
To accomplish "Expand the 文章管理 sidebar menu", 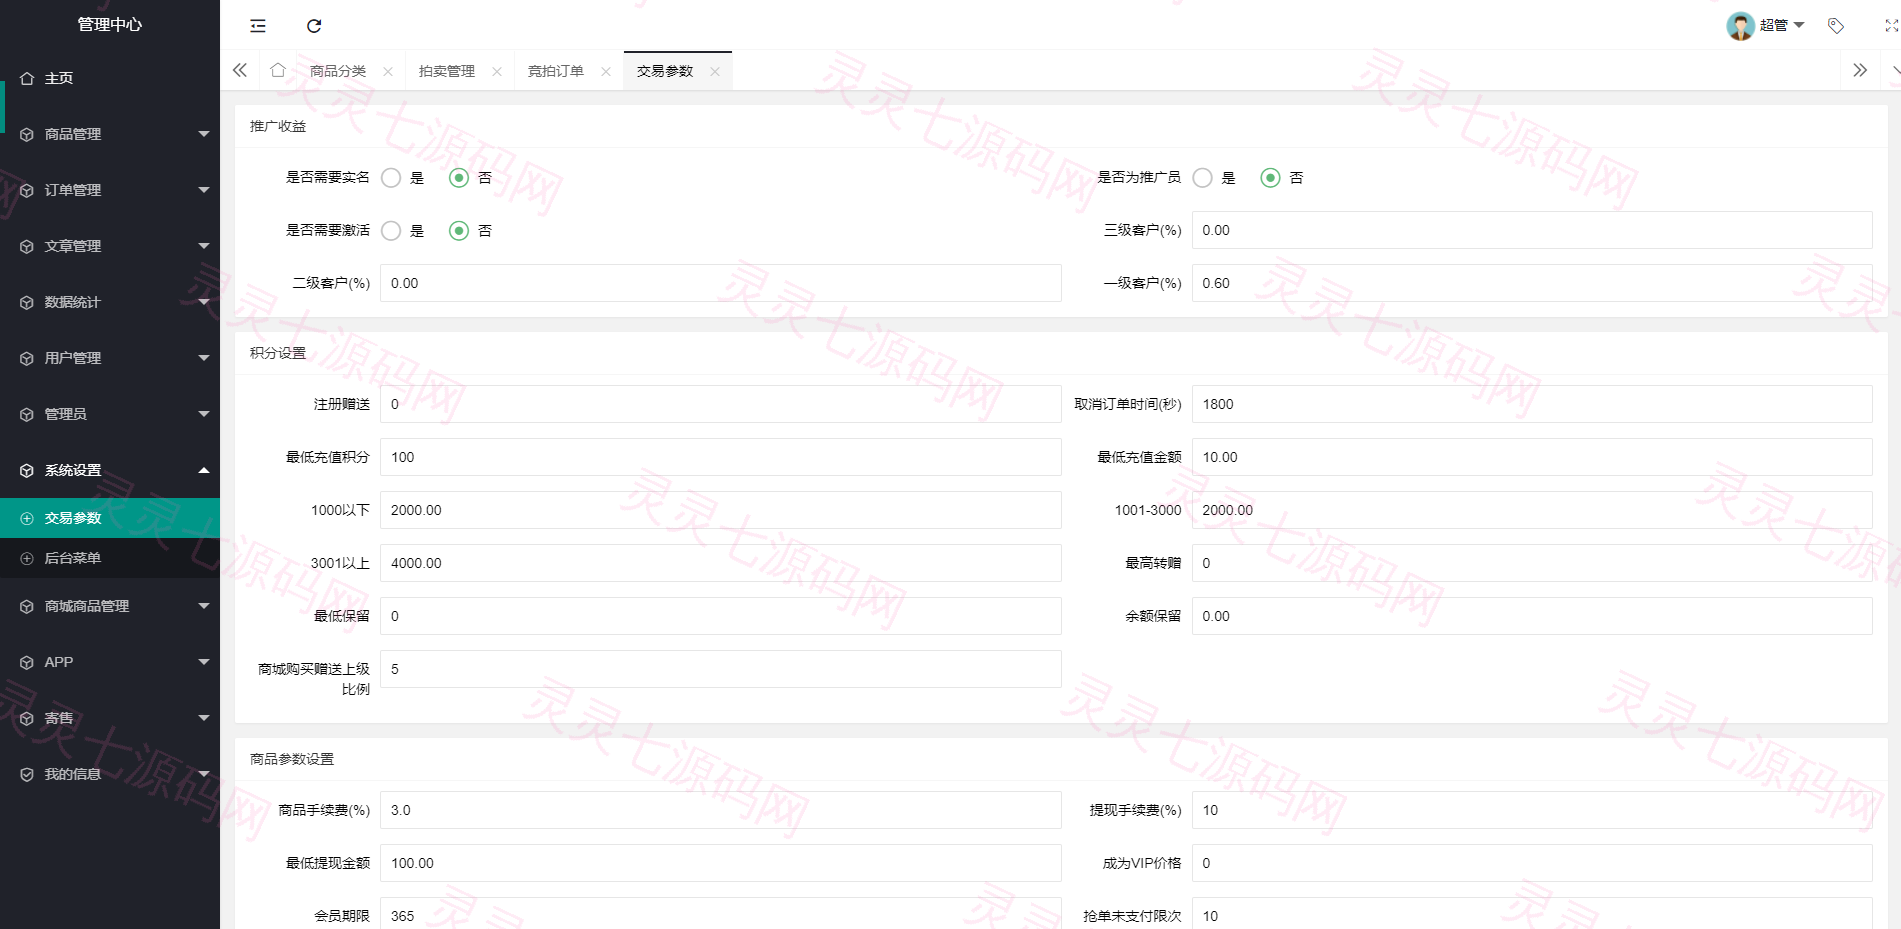I will [x=110, y=246].
